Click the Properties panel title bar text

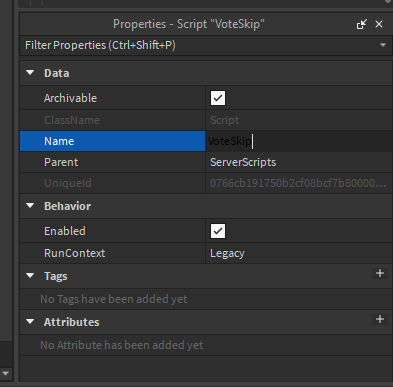click(189, 24)
